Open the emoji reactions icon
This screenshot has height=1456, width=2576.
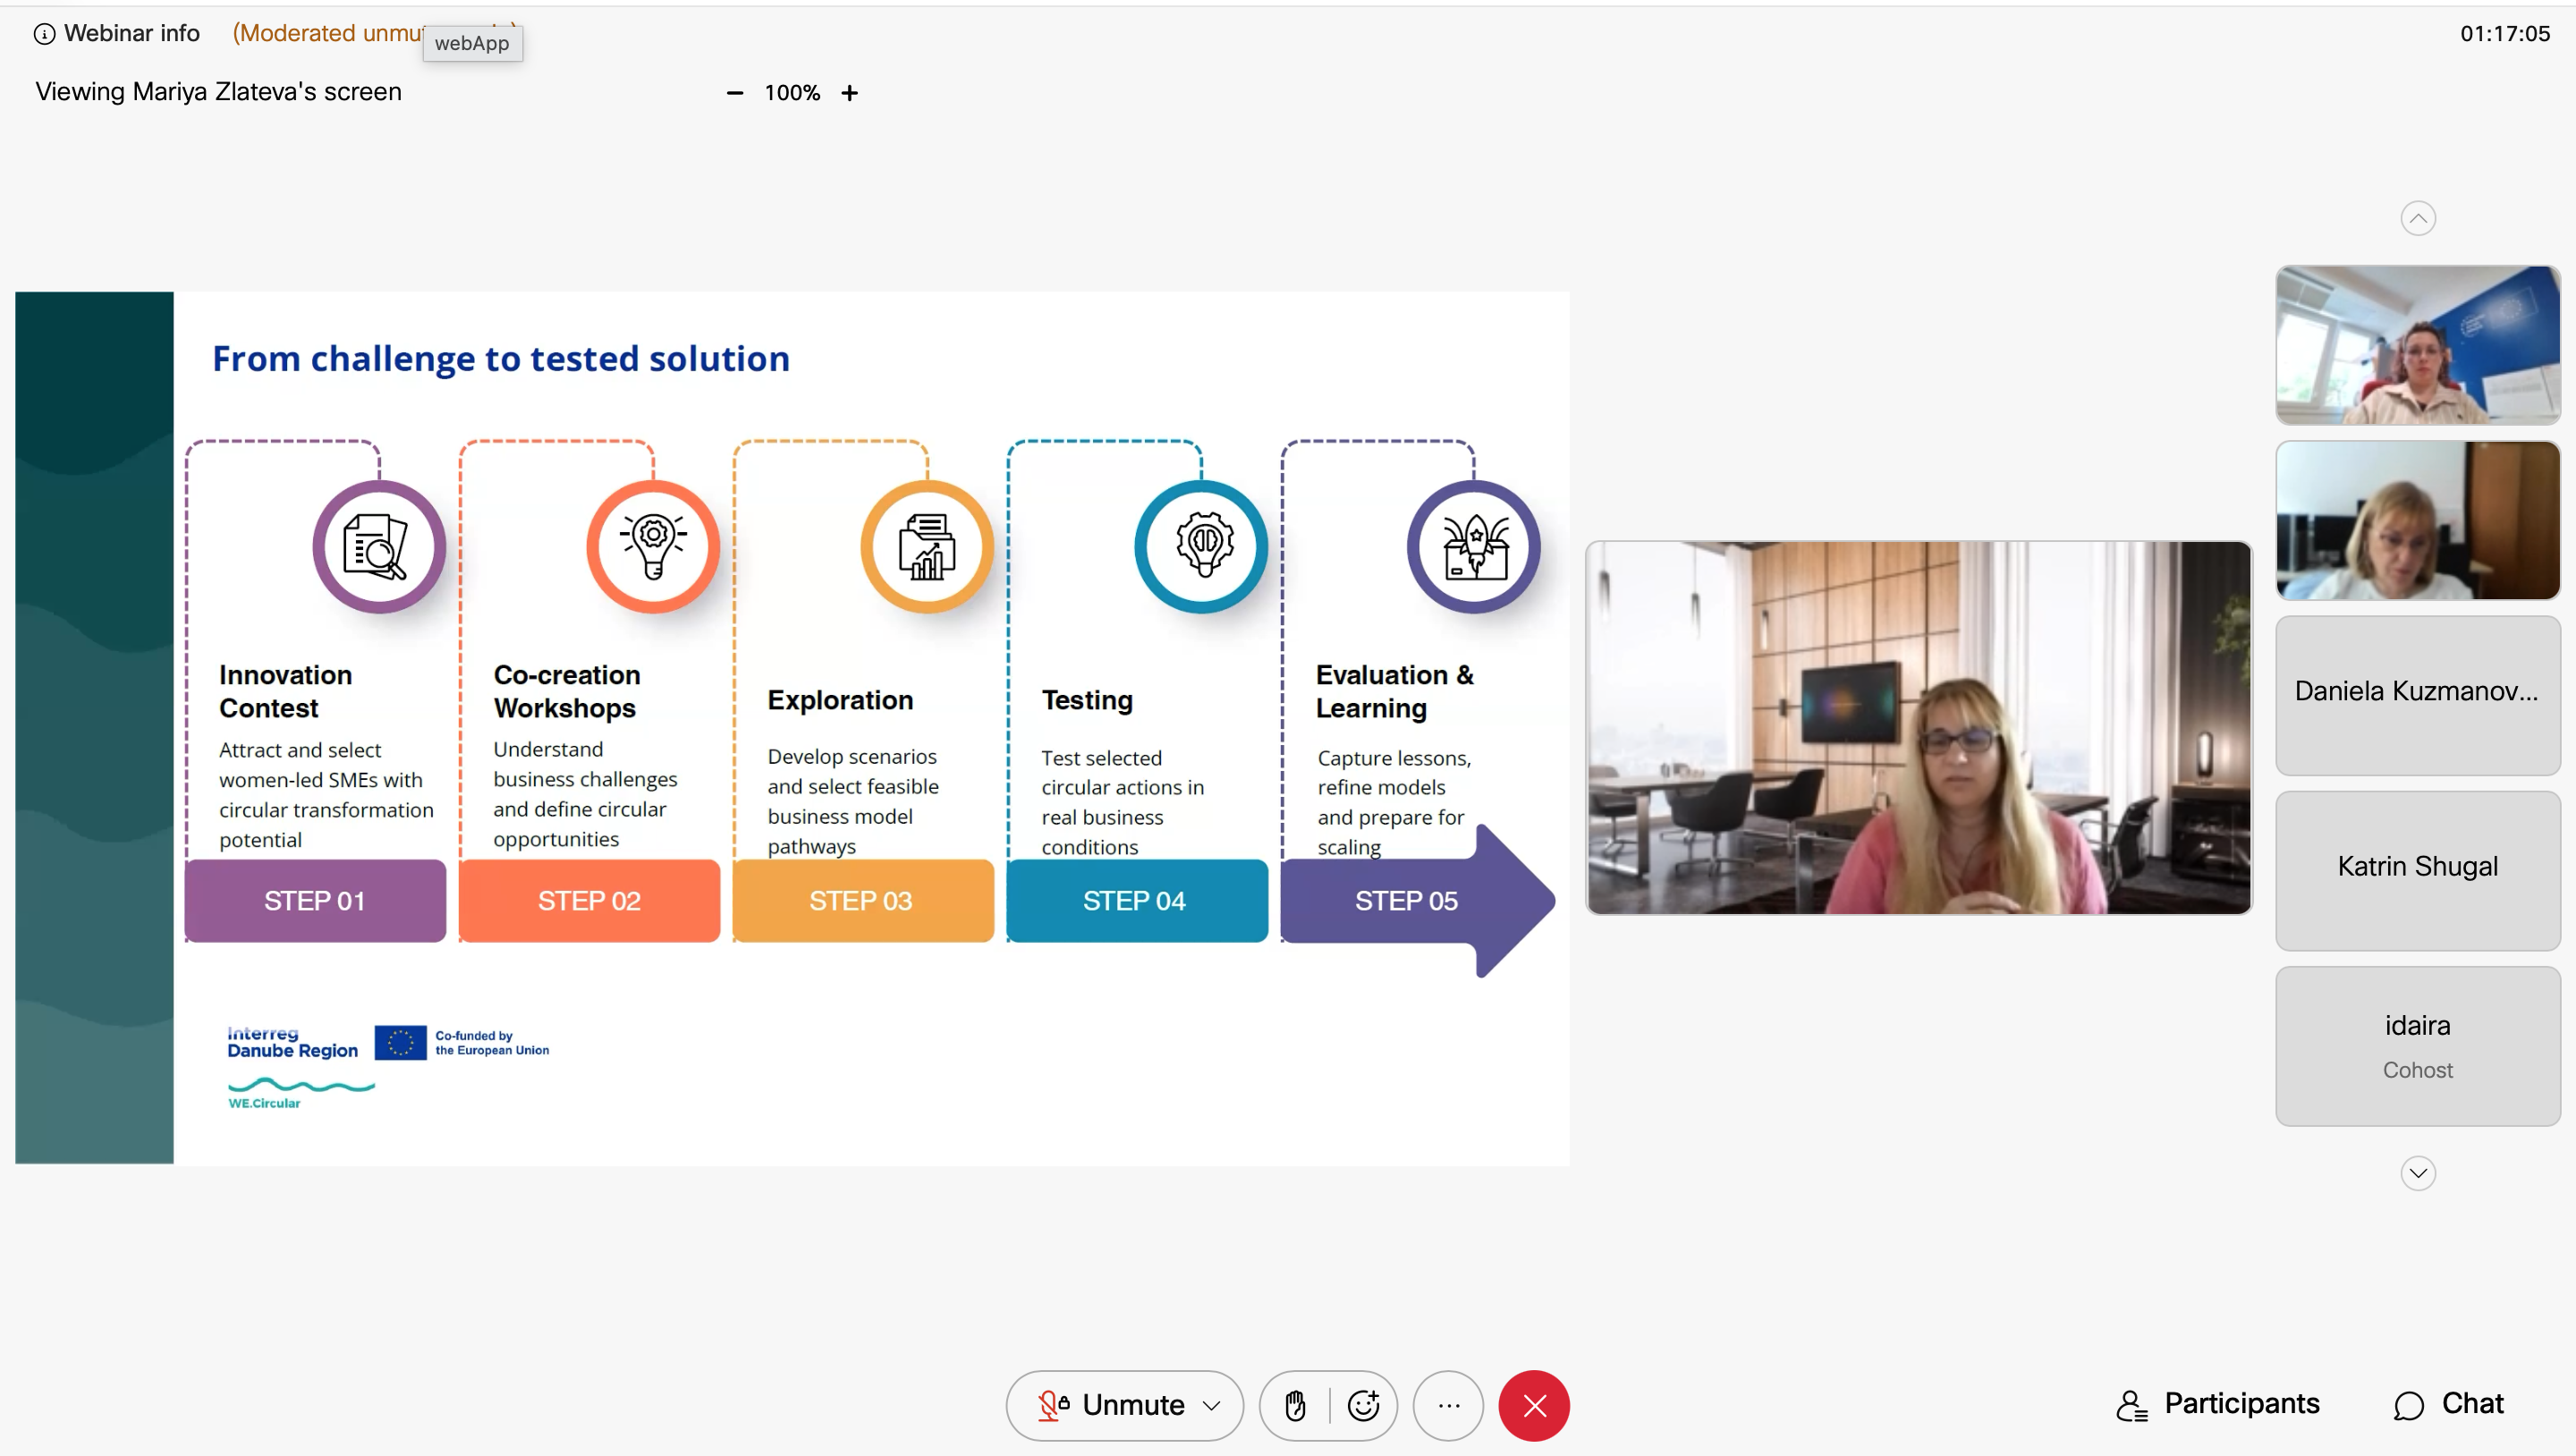point(1364,1405)
